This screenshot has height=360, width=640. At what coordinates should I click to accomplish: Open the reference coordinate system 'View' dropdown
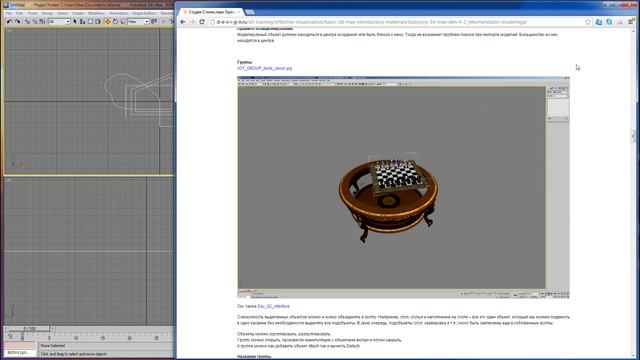(x=138, y=22)
